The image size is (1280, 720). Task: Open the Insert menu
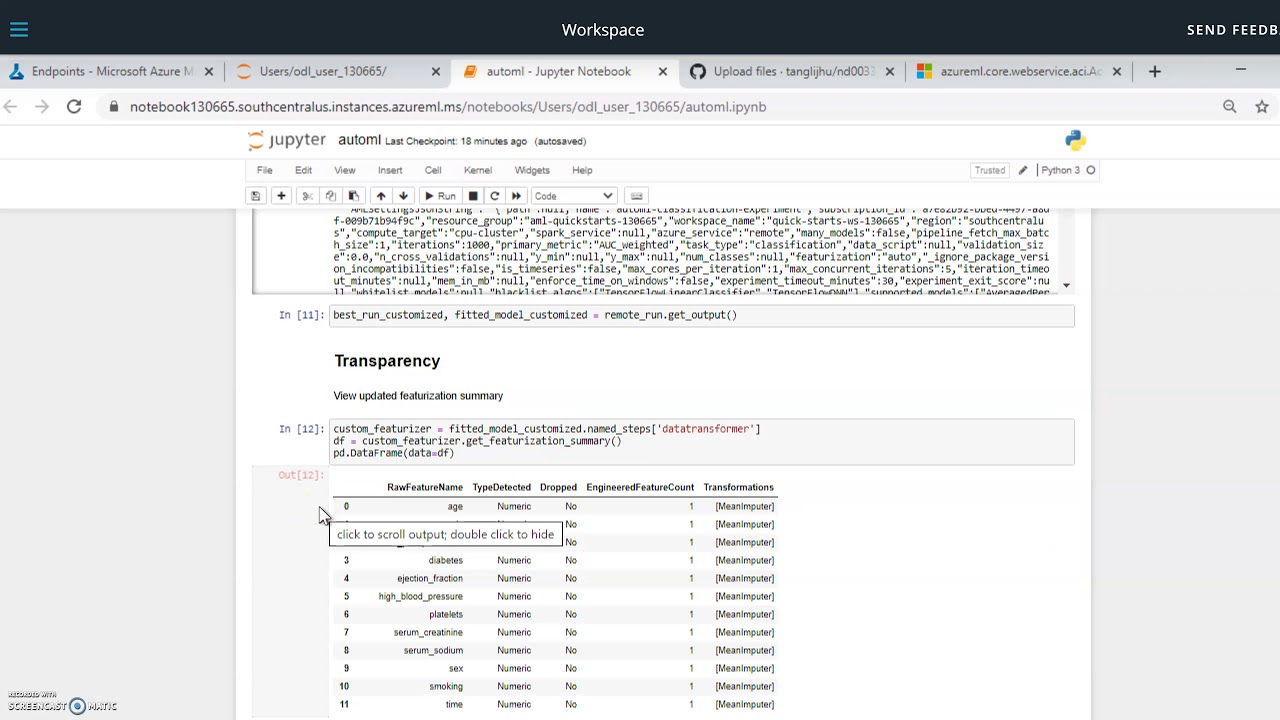(x=390, y=170)
